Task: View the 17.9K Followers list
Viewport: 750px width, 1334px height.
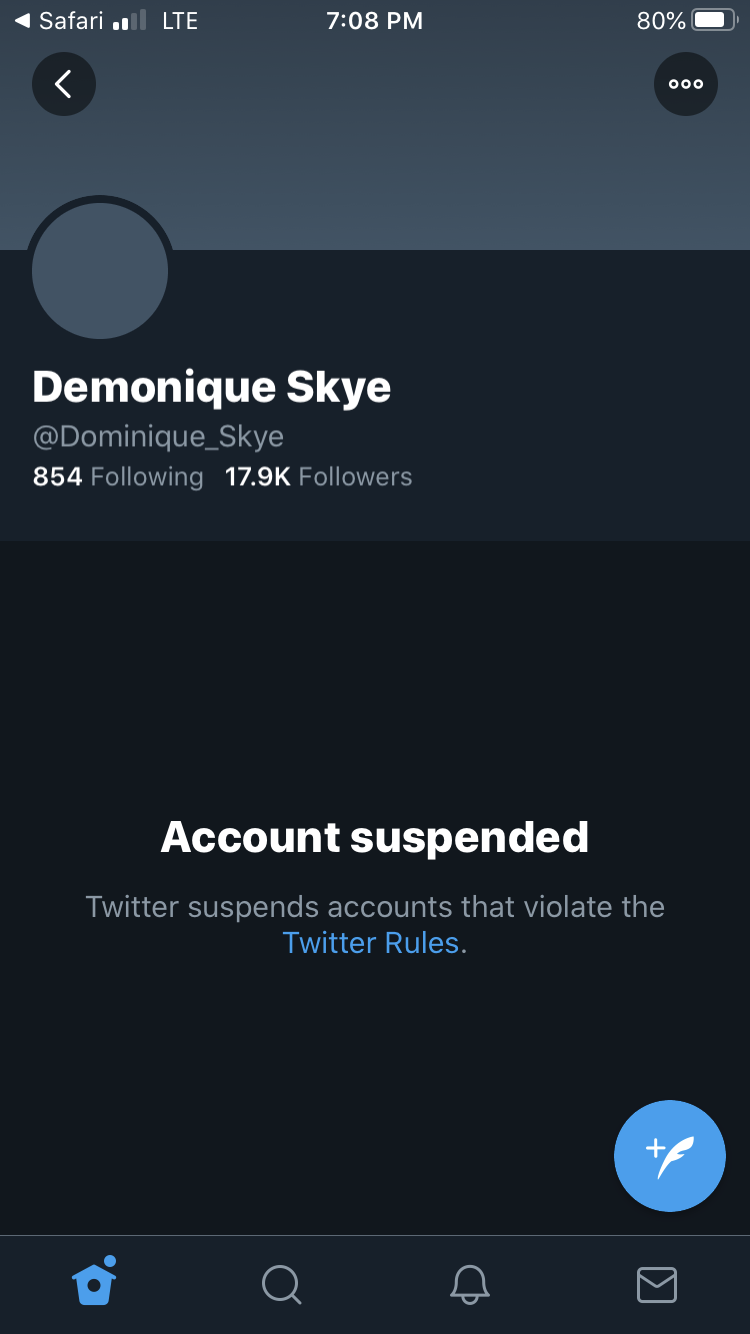Action: (319, 477)
